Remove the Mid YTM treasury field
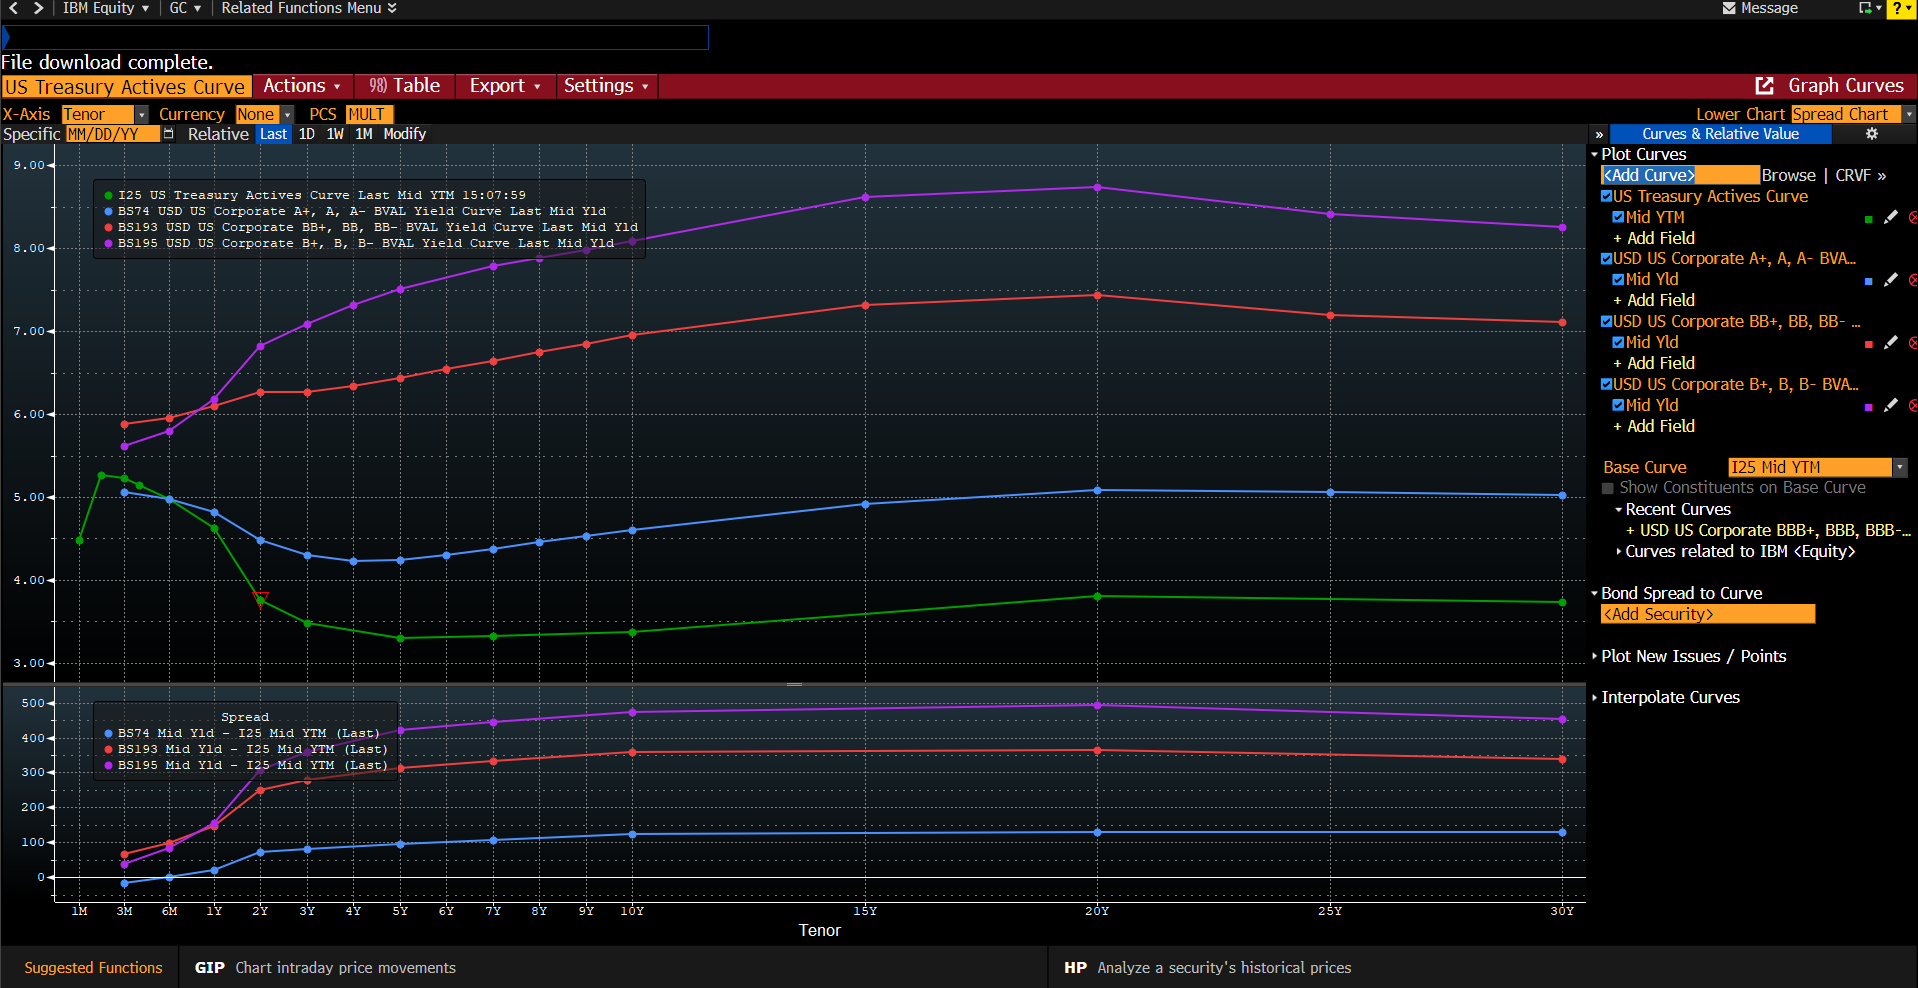The image size is (1918, 988). (1913, 217)
